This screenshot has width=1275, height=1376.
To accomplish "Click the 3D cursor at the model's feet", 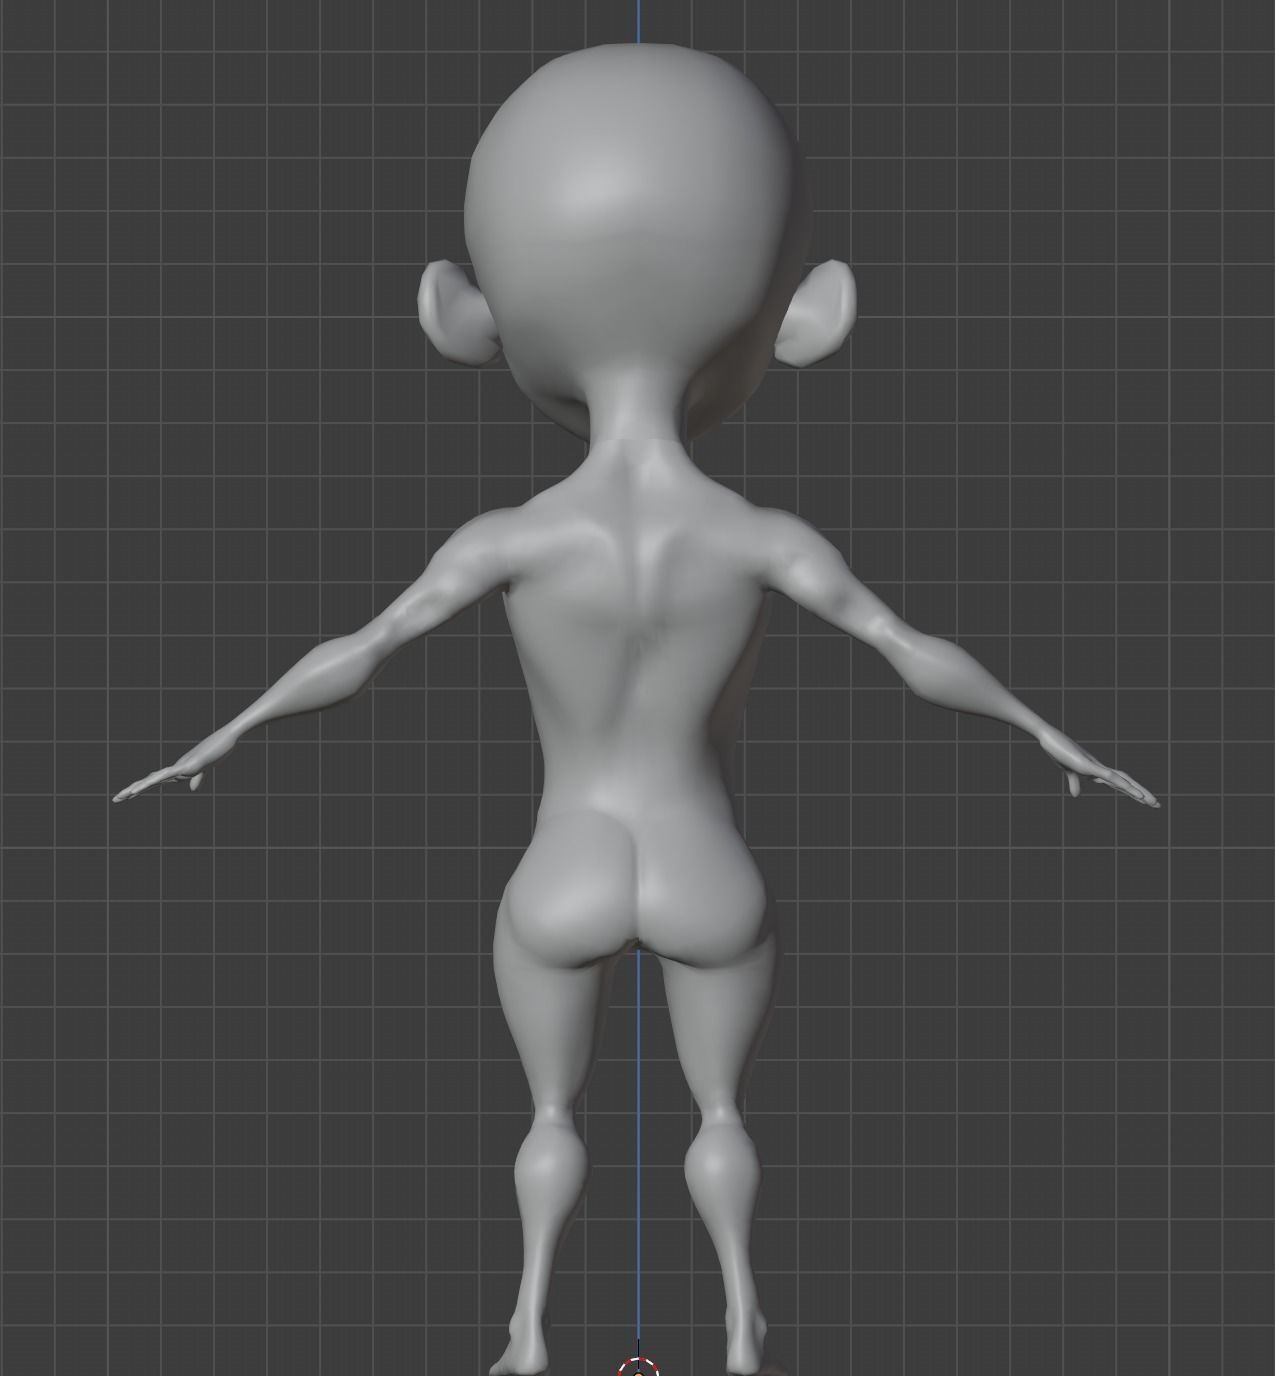I will click(x=638, y=1366).
